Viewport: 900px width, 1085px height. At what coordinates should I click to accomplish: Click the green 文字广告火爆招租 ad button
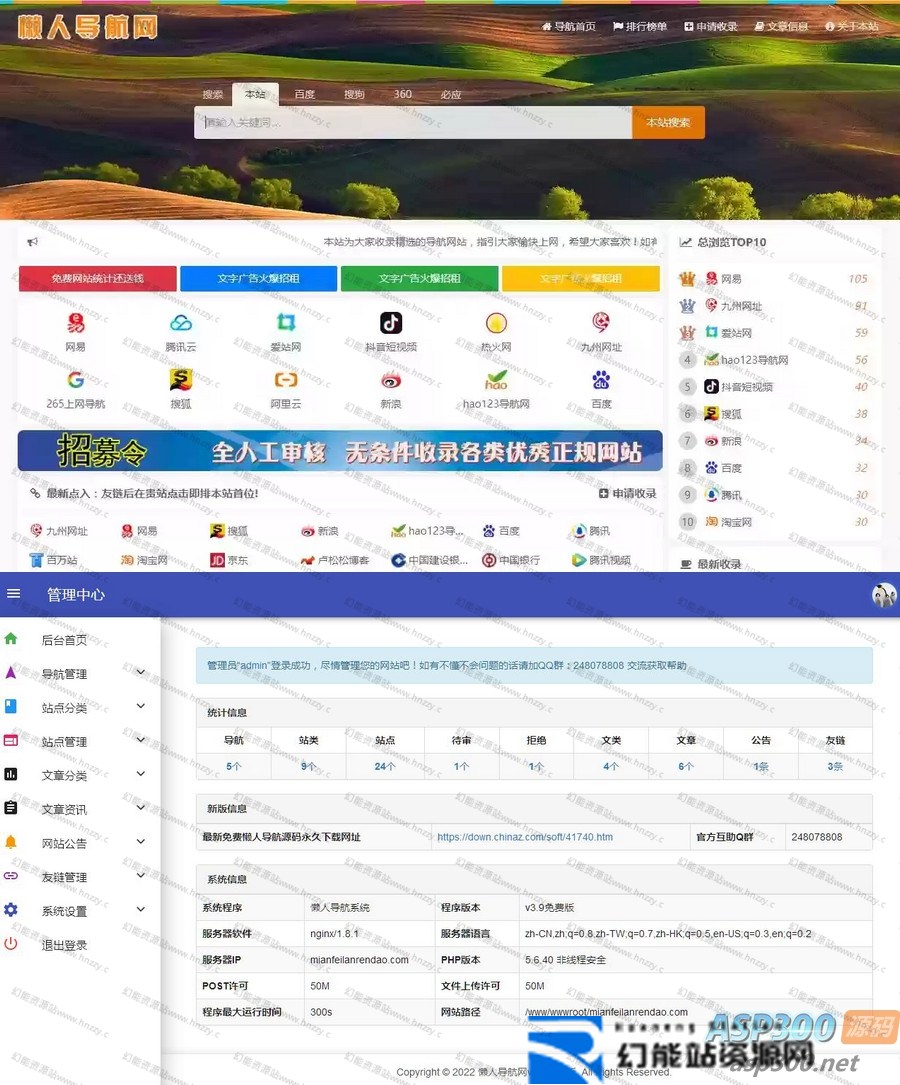(x=419, y=278)
